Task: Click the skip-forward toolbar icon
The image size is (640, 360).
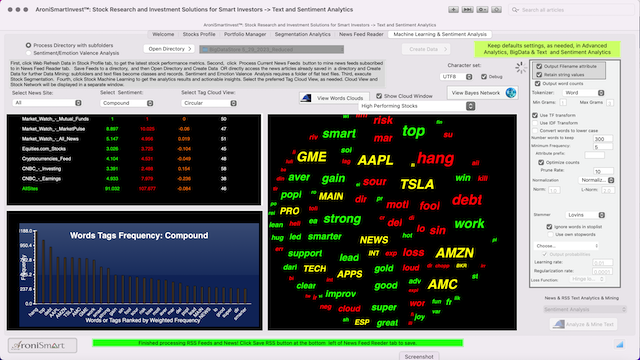Action: click(467, 9)
